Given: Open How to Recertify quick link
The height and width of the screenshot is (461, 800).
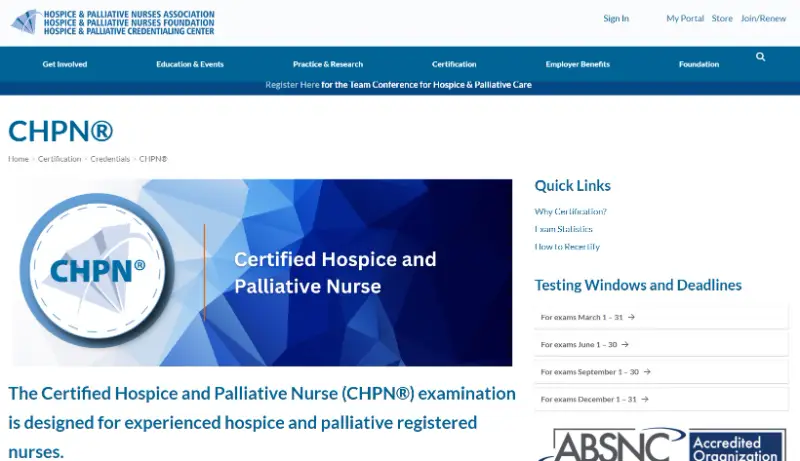Looking at the screenshot, I should coord(567,247).
